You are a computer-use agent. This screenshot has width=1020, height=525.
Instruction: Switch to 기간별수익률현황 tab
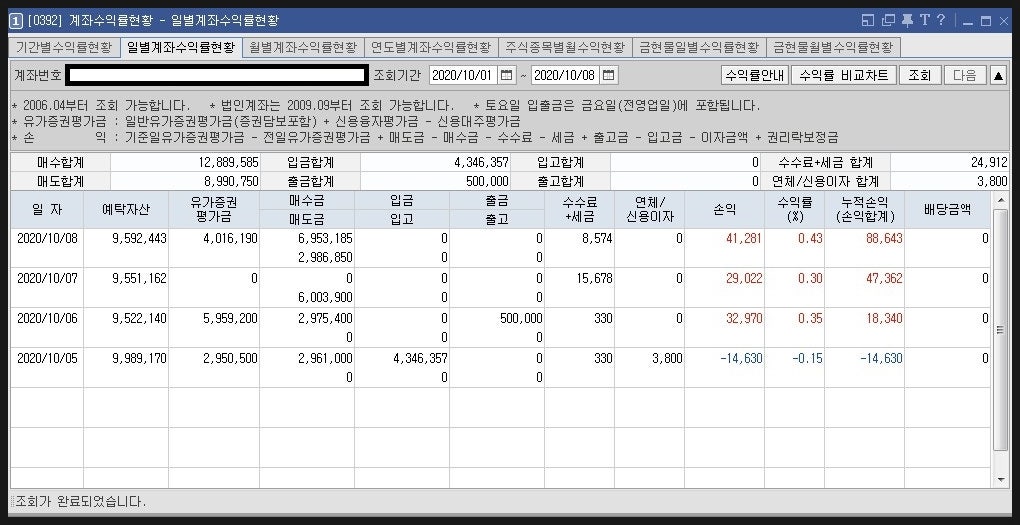[64, 47]
